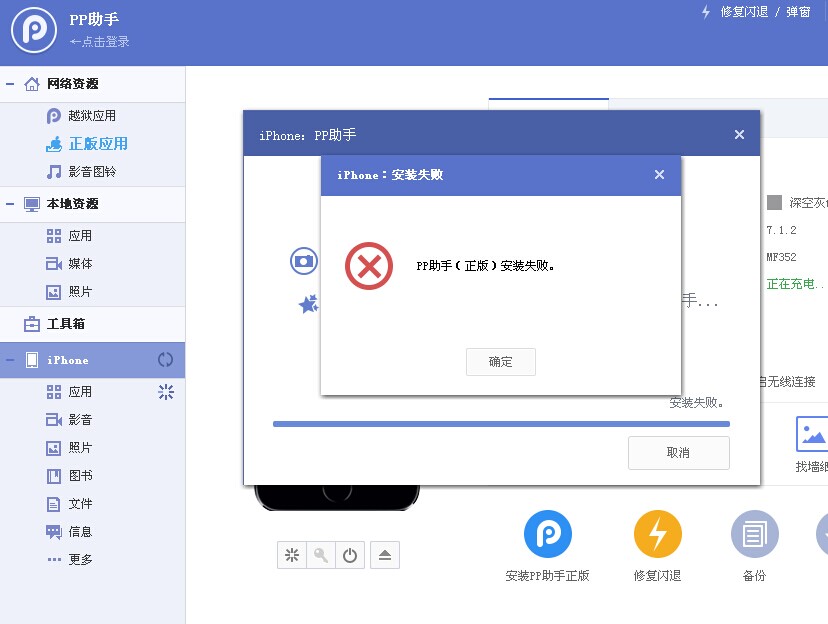Click the refresh icon on iPhone row
Image resolution: width=828 pixels, height=624 pixels.
click(165, 360)
